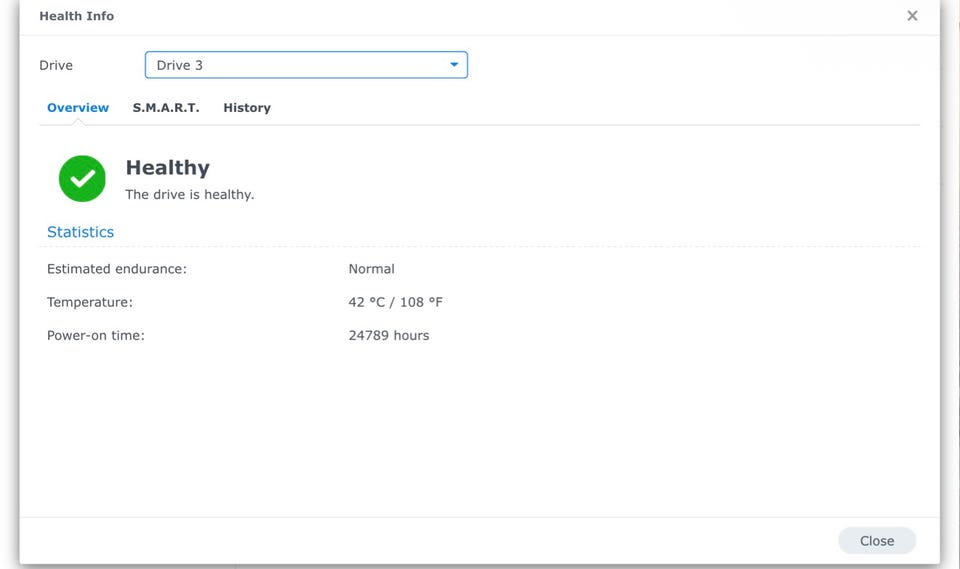Image resolution: width=960 pixels, height=569 pixels.
Task: Select the '24789 hours' value
Action: pyautogui.click(x=389, y=336)
